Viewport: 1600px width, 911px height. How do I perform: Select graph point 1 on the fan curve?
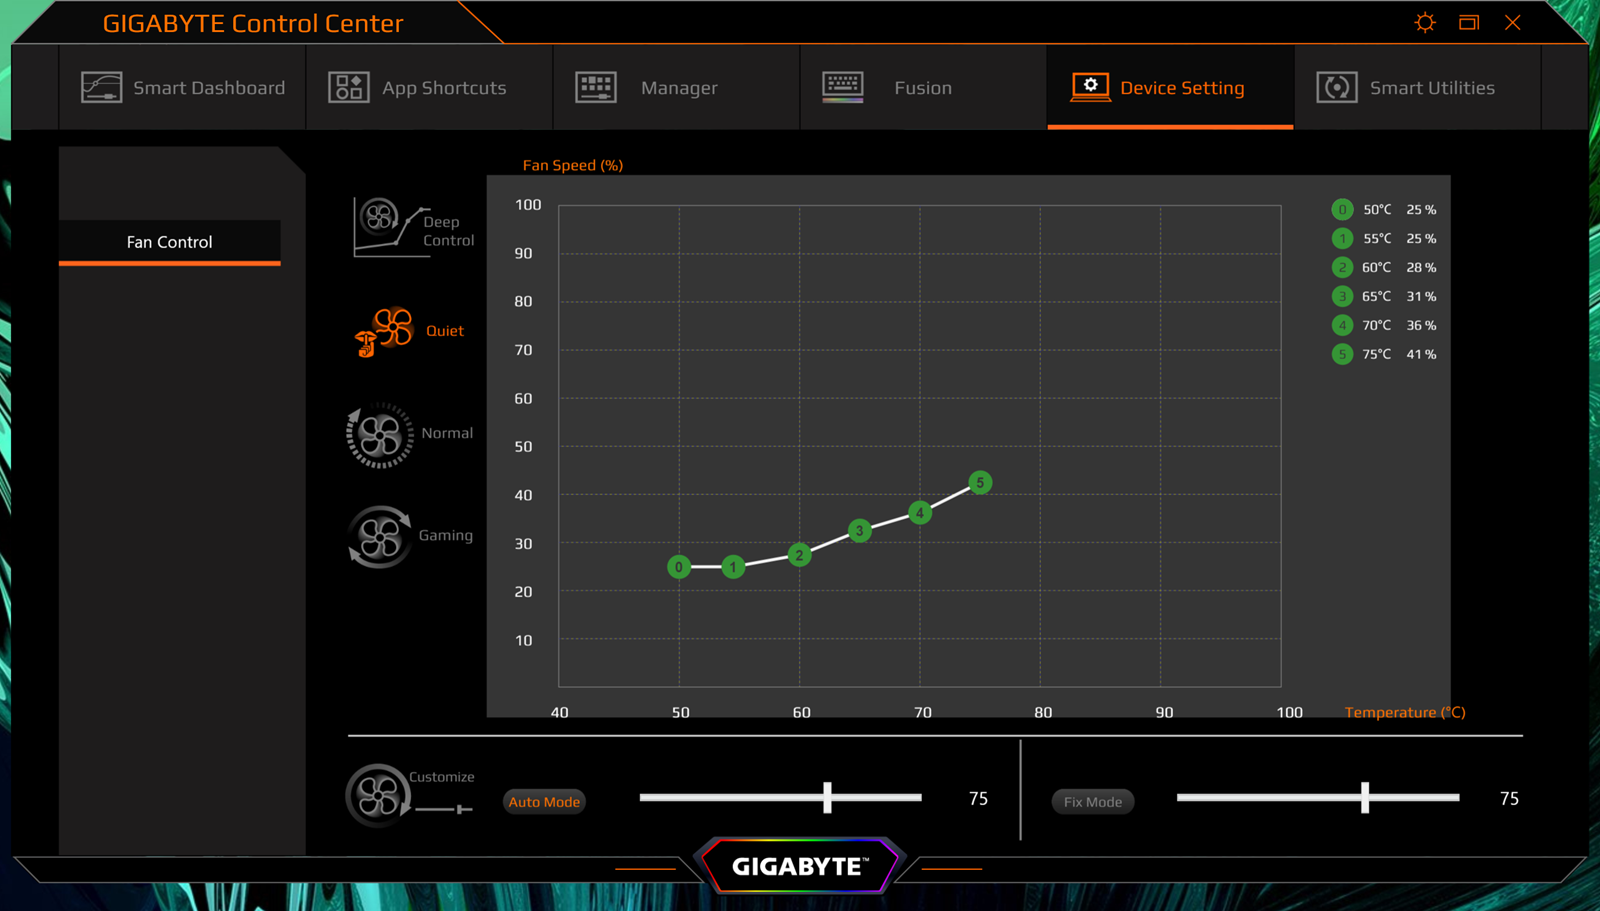click(x=733, y=567)
